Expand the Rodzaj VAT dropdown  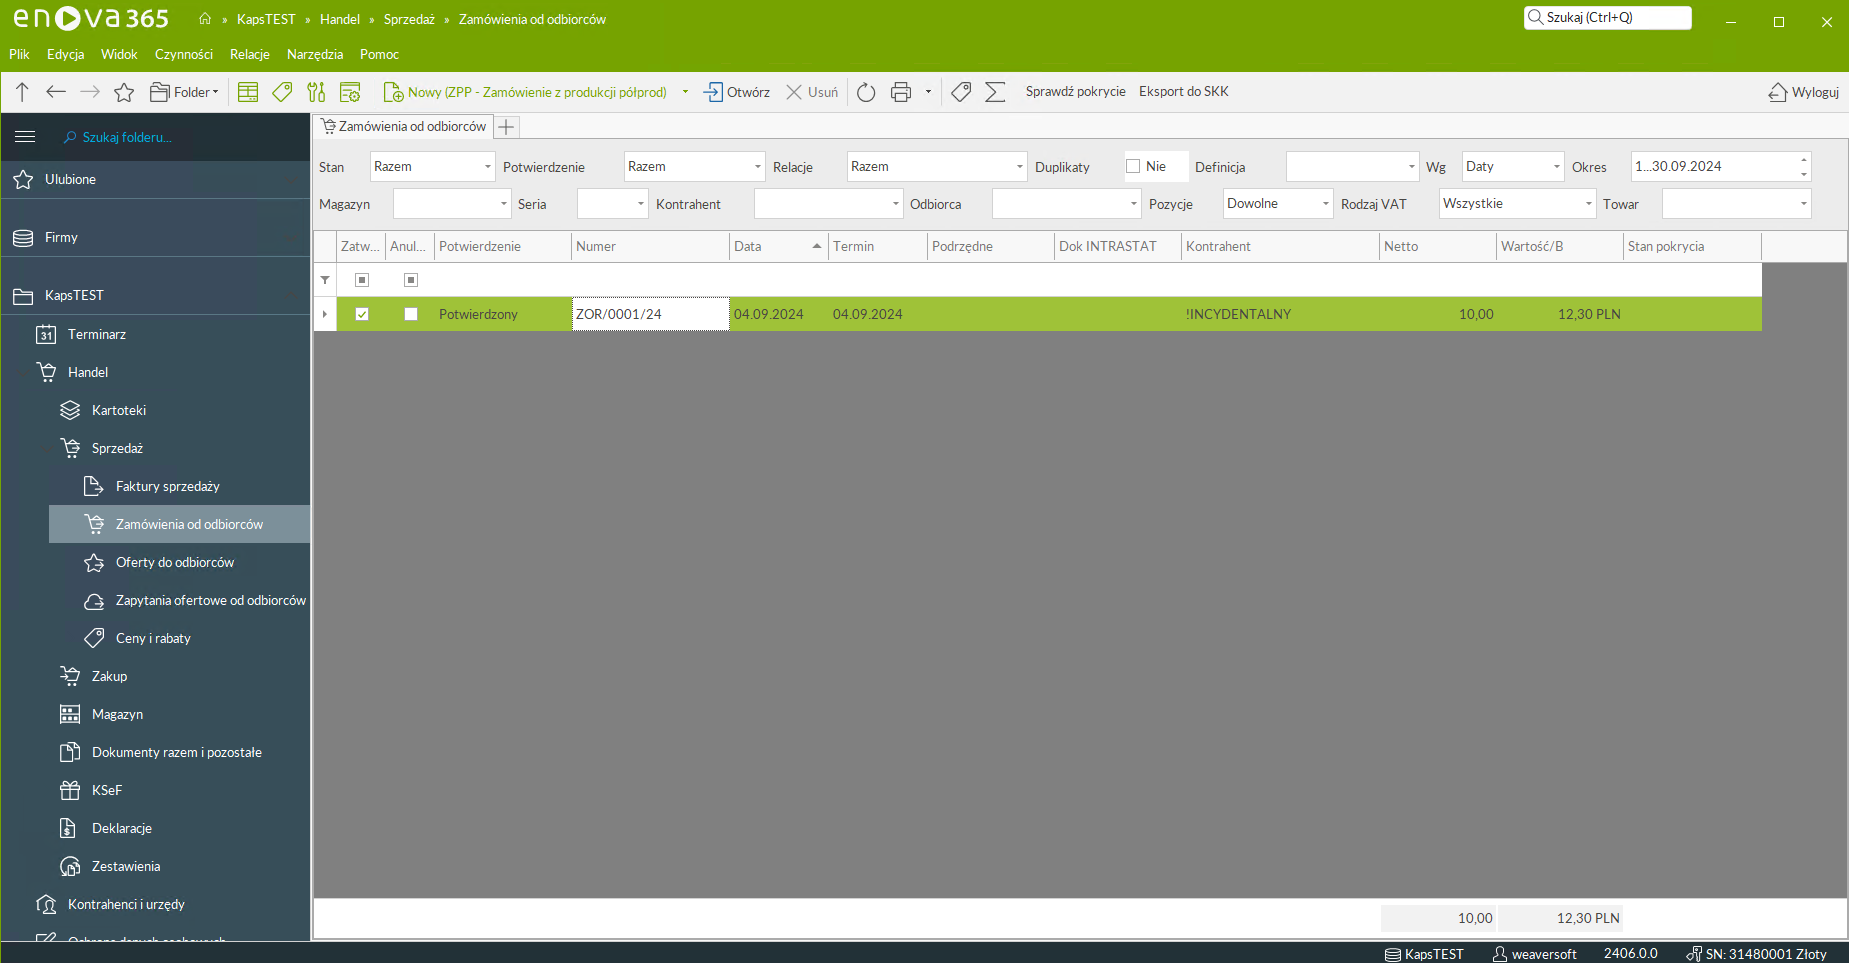pyautogui.click(x=1517, y=204)
